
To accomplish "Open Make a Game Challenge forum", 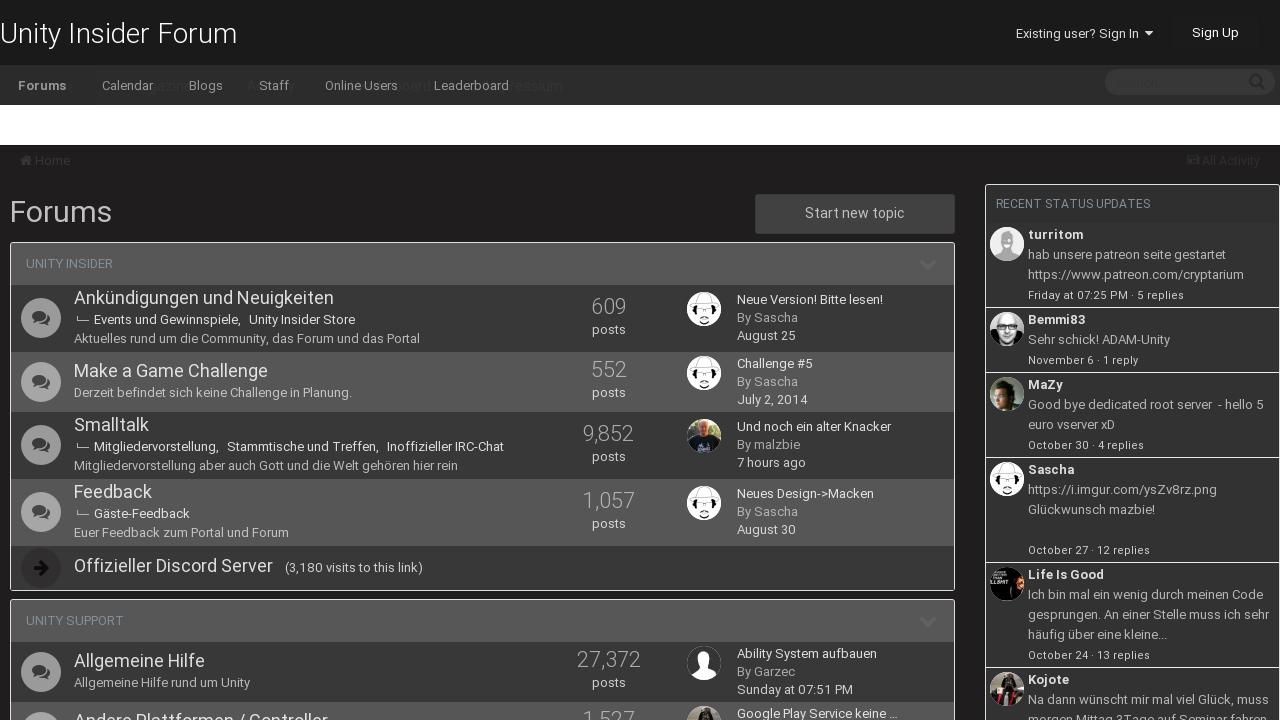I will (171, 371).
